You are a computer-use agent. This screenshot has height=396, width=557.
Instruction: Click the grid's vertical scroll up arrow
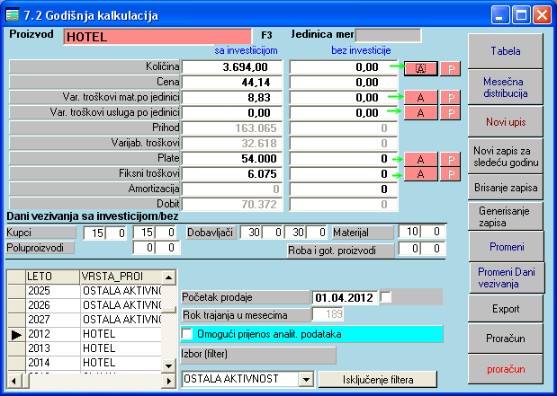(169, 277)
